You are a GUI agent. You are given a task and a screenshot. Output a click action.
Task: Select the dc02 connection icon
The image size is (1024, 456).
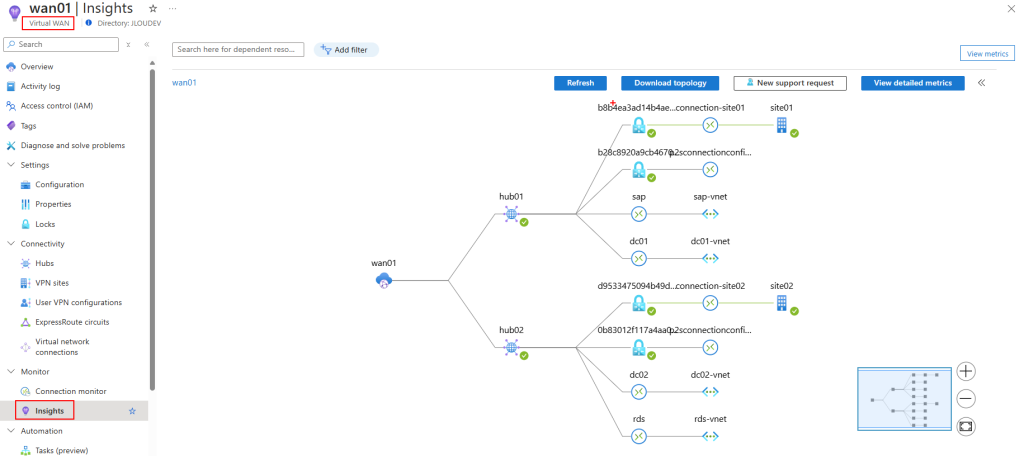[x=639, y=392]
